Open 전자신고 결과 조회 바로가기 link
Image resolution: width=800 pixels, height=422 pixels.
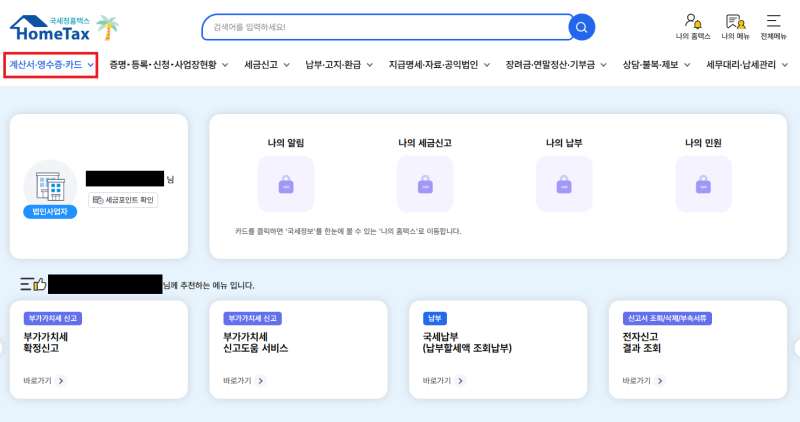(644, 381)
